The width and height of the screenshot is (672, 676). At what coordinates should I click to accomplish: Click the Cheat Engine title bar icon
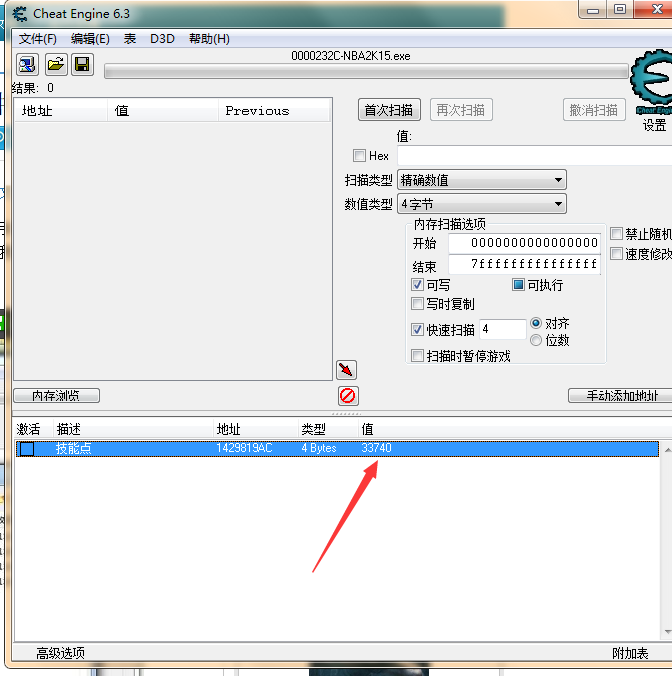[20, 14]
